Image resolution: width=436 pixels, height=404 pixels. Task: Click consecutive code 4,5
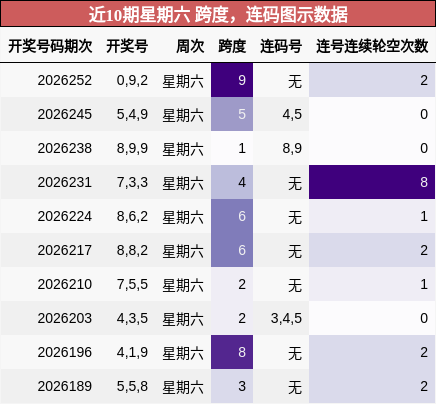click(292, 114)
